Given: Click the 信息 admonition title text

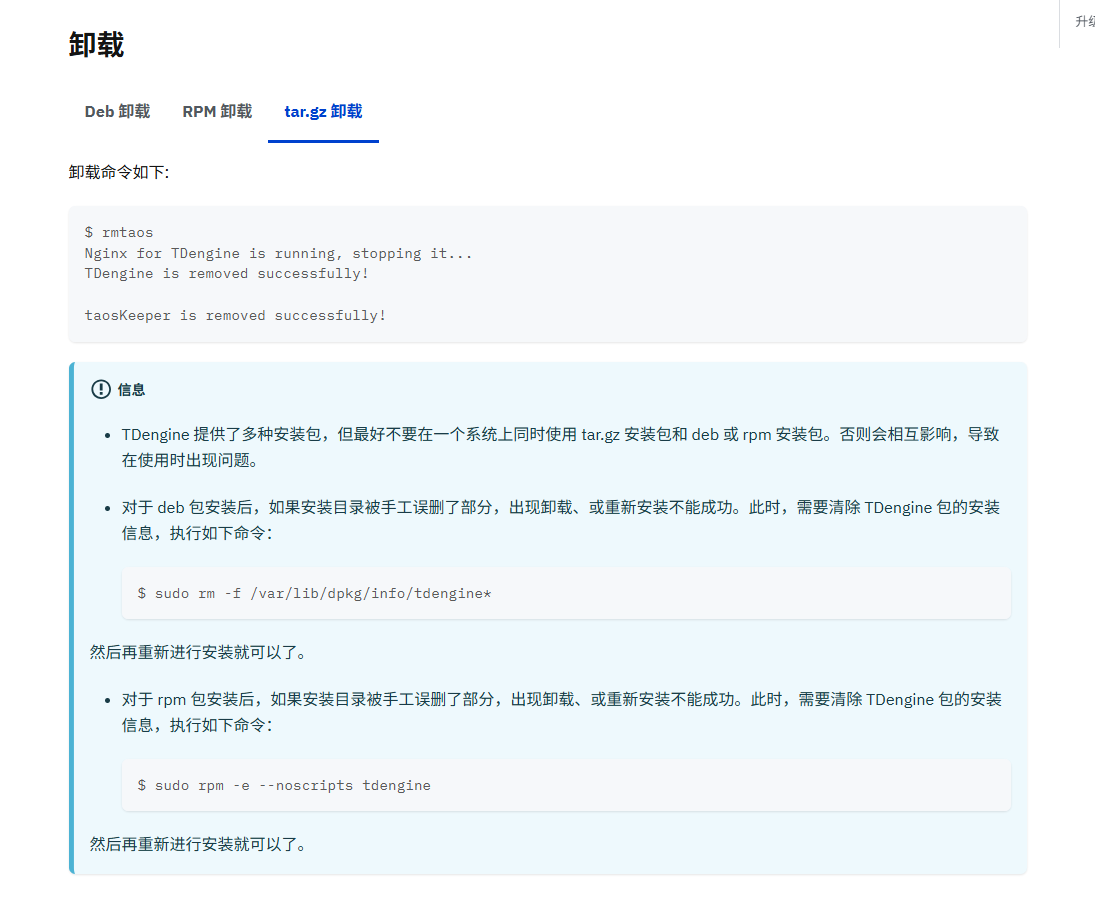Looking at the screenshot, I should (131, 390).
